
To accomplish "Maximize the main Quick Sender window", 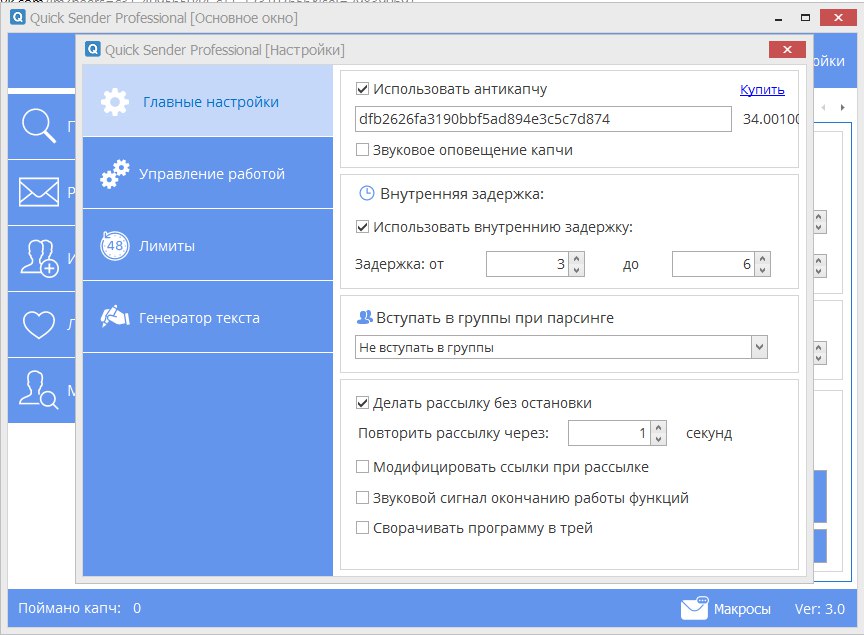I will 805,18.
